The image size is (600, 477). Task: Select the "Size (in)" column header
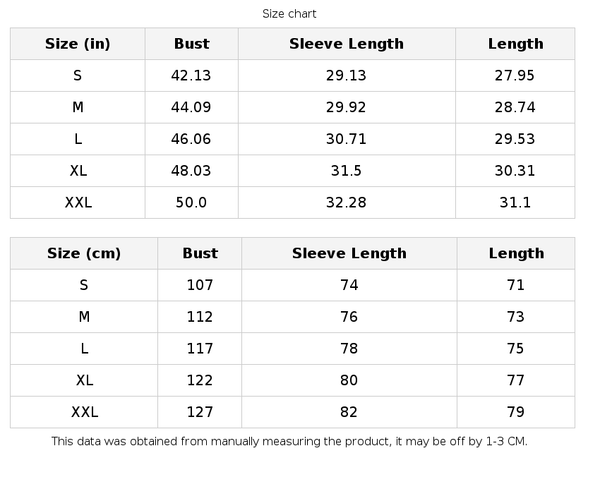click(x=78, y=44)
